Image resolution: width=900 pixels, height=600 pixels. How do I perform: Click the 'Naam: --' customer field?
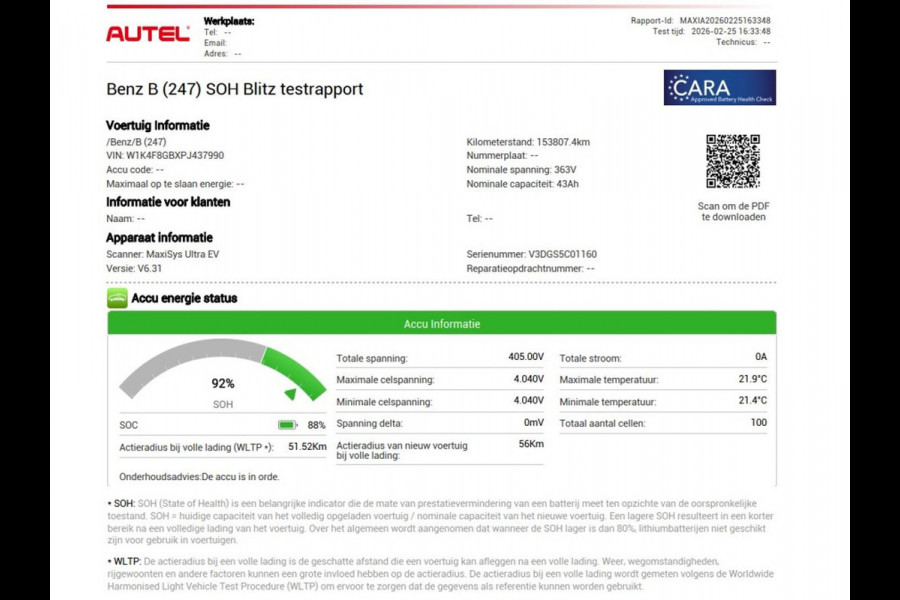click(x=126, y=219)
